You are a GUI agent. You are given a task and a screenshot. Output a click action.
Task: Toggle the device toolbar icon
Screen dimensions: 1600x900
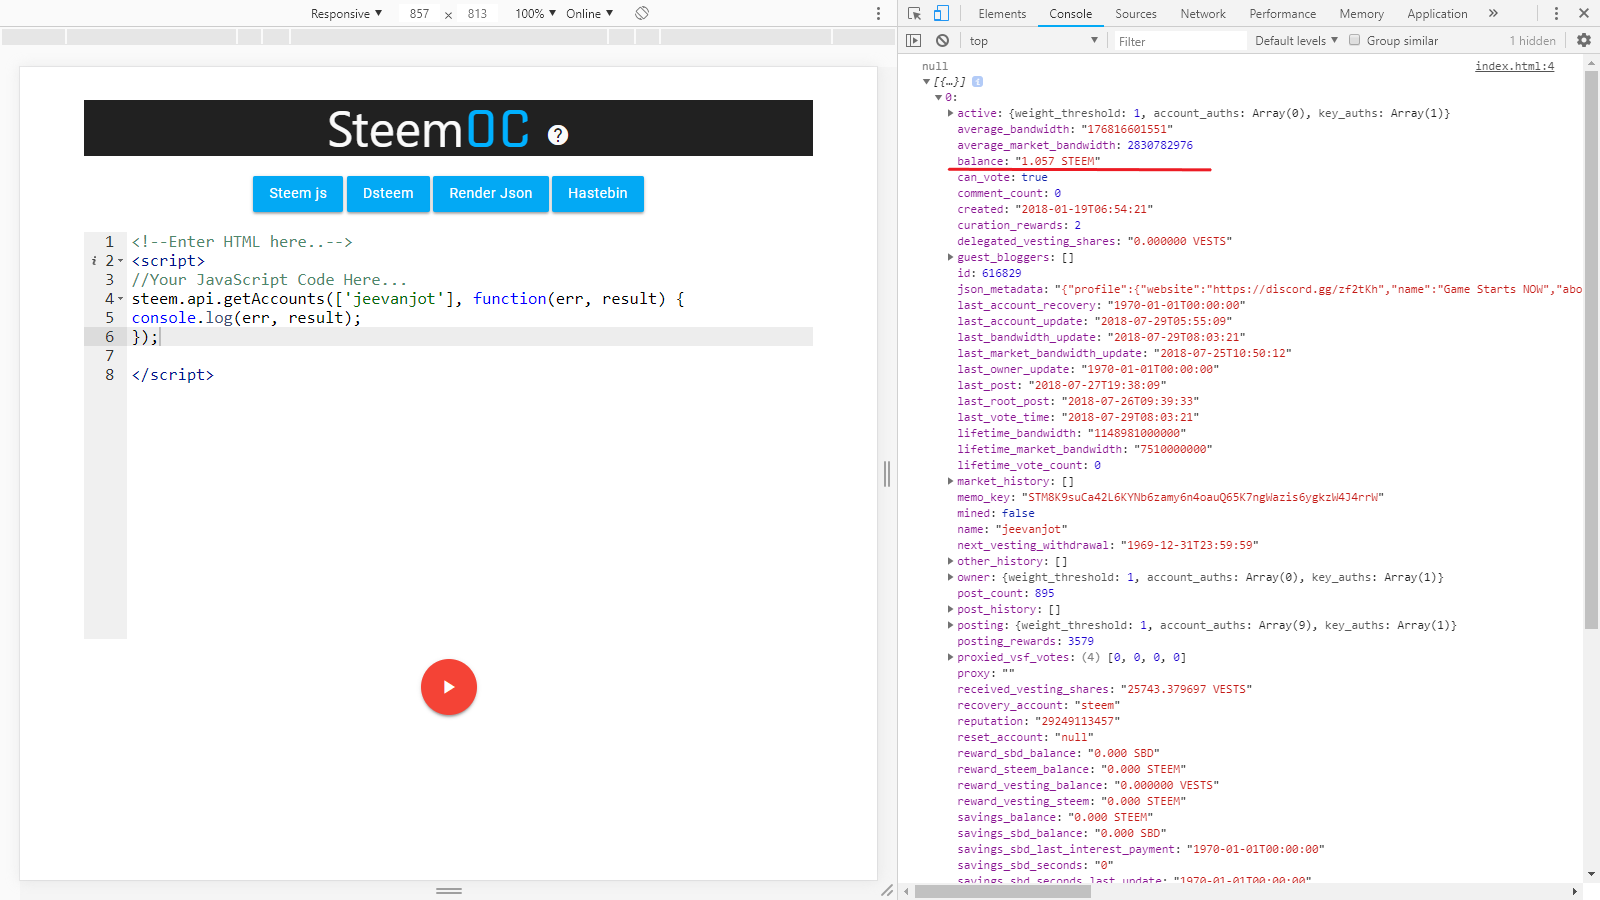click(x=941, y=13)
